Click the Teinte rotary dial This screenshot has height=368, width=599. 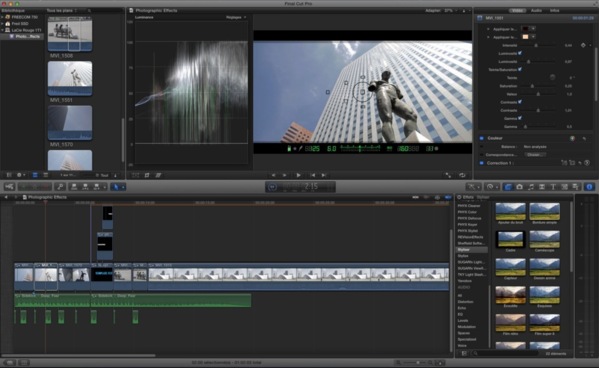552,77
